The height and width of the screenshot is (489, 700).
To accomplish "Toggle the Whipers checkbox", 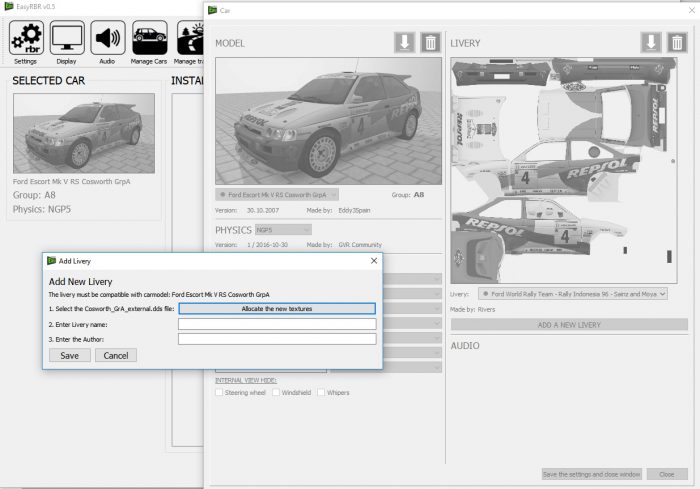I will (x=321, y=392).
